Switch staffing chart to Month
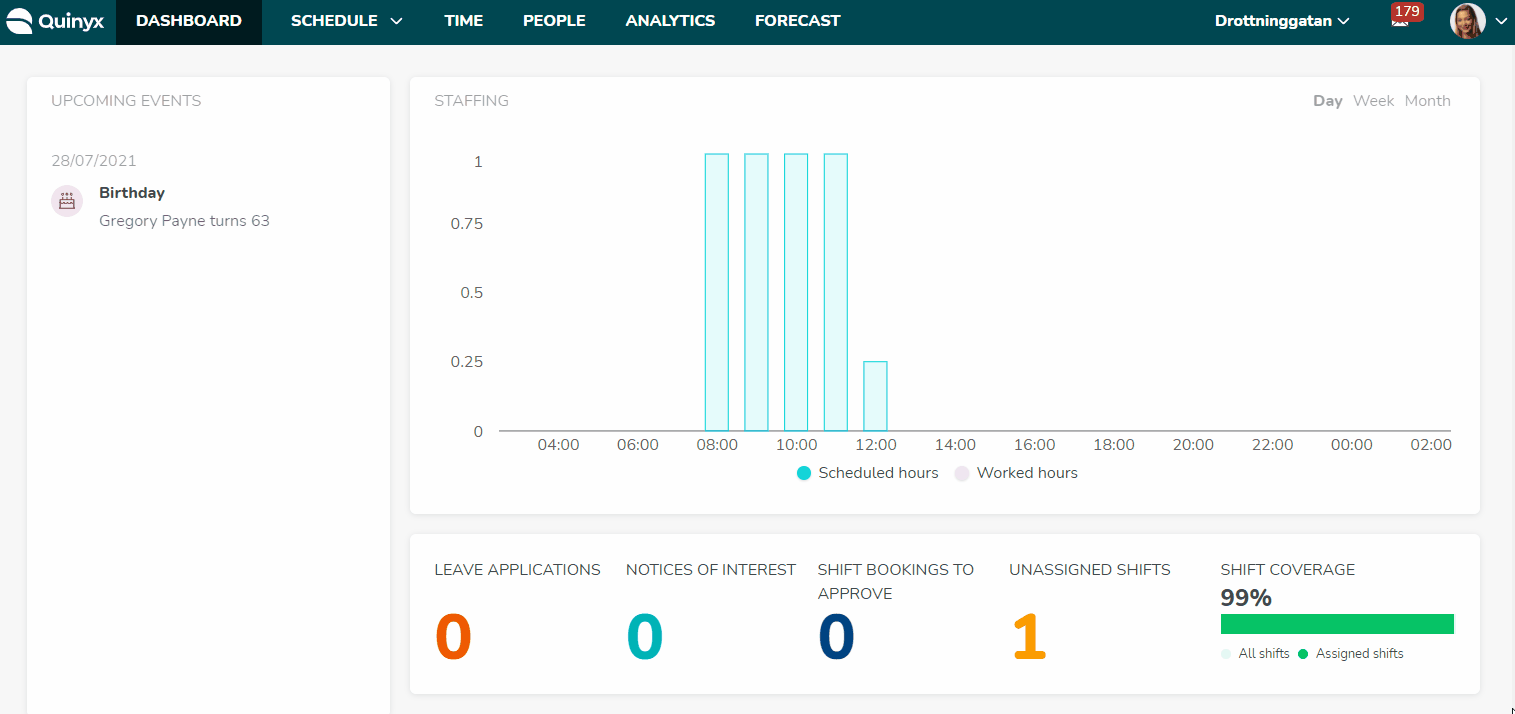The height and width of the screenshot is (714, 1515). click(x=1427, y=101)
